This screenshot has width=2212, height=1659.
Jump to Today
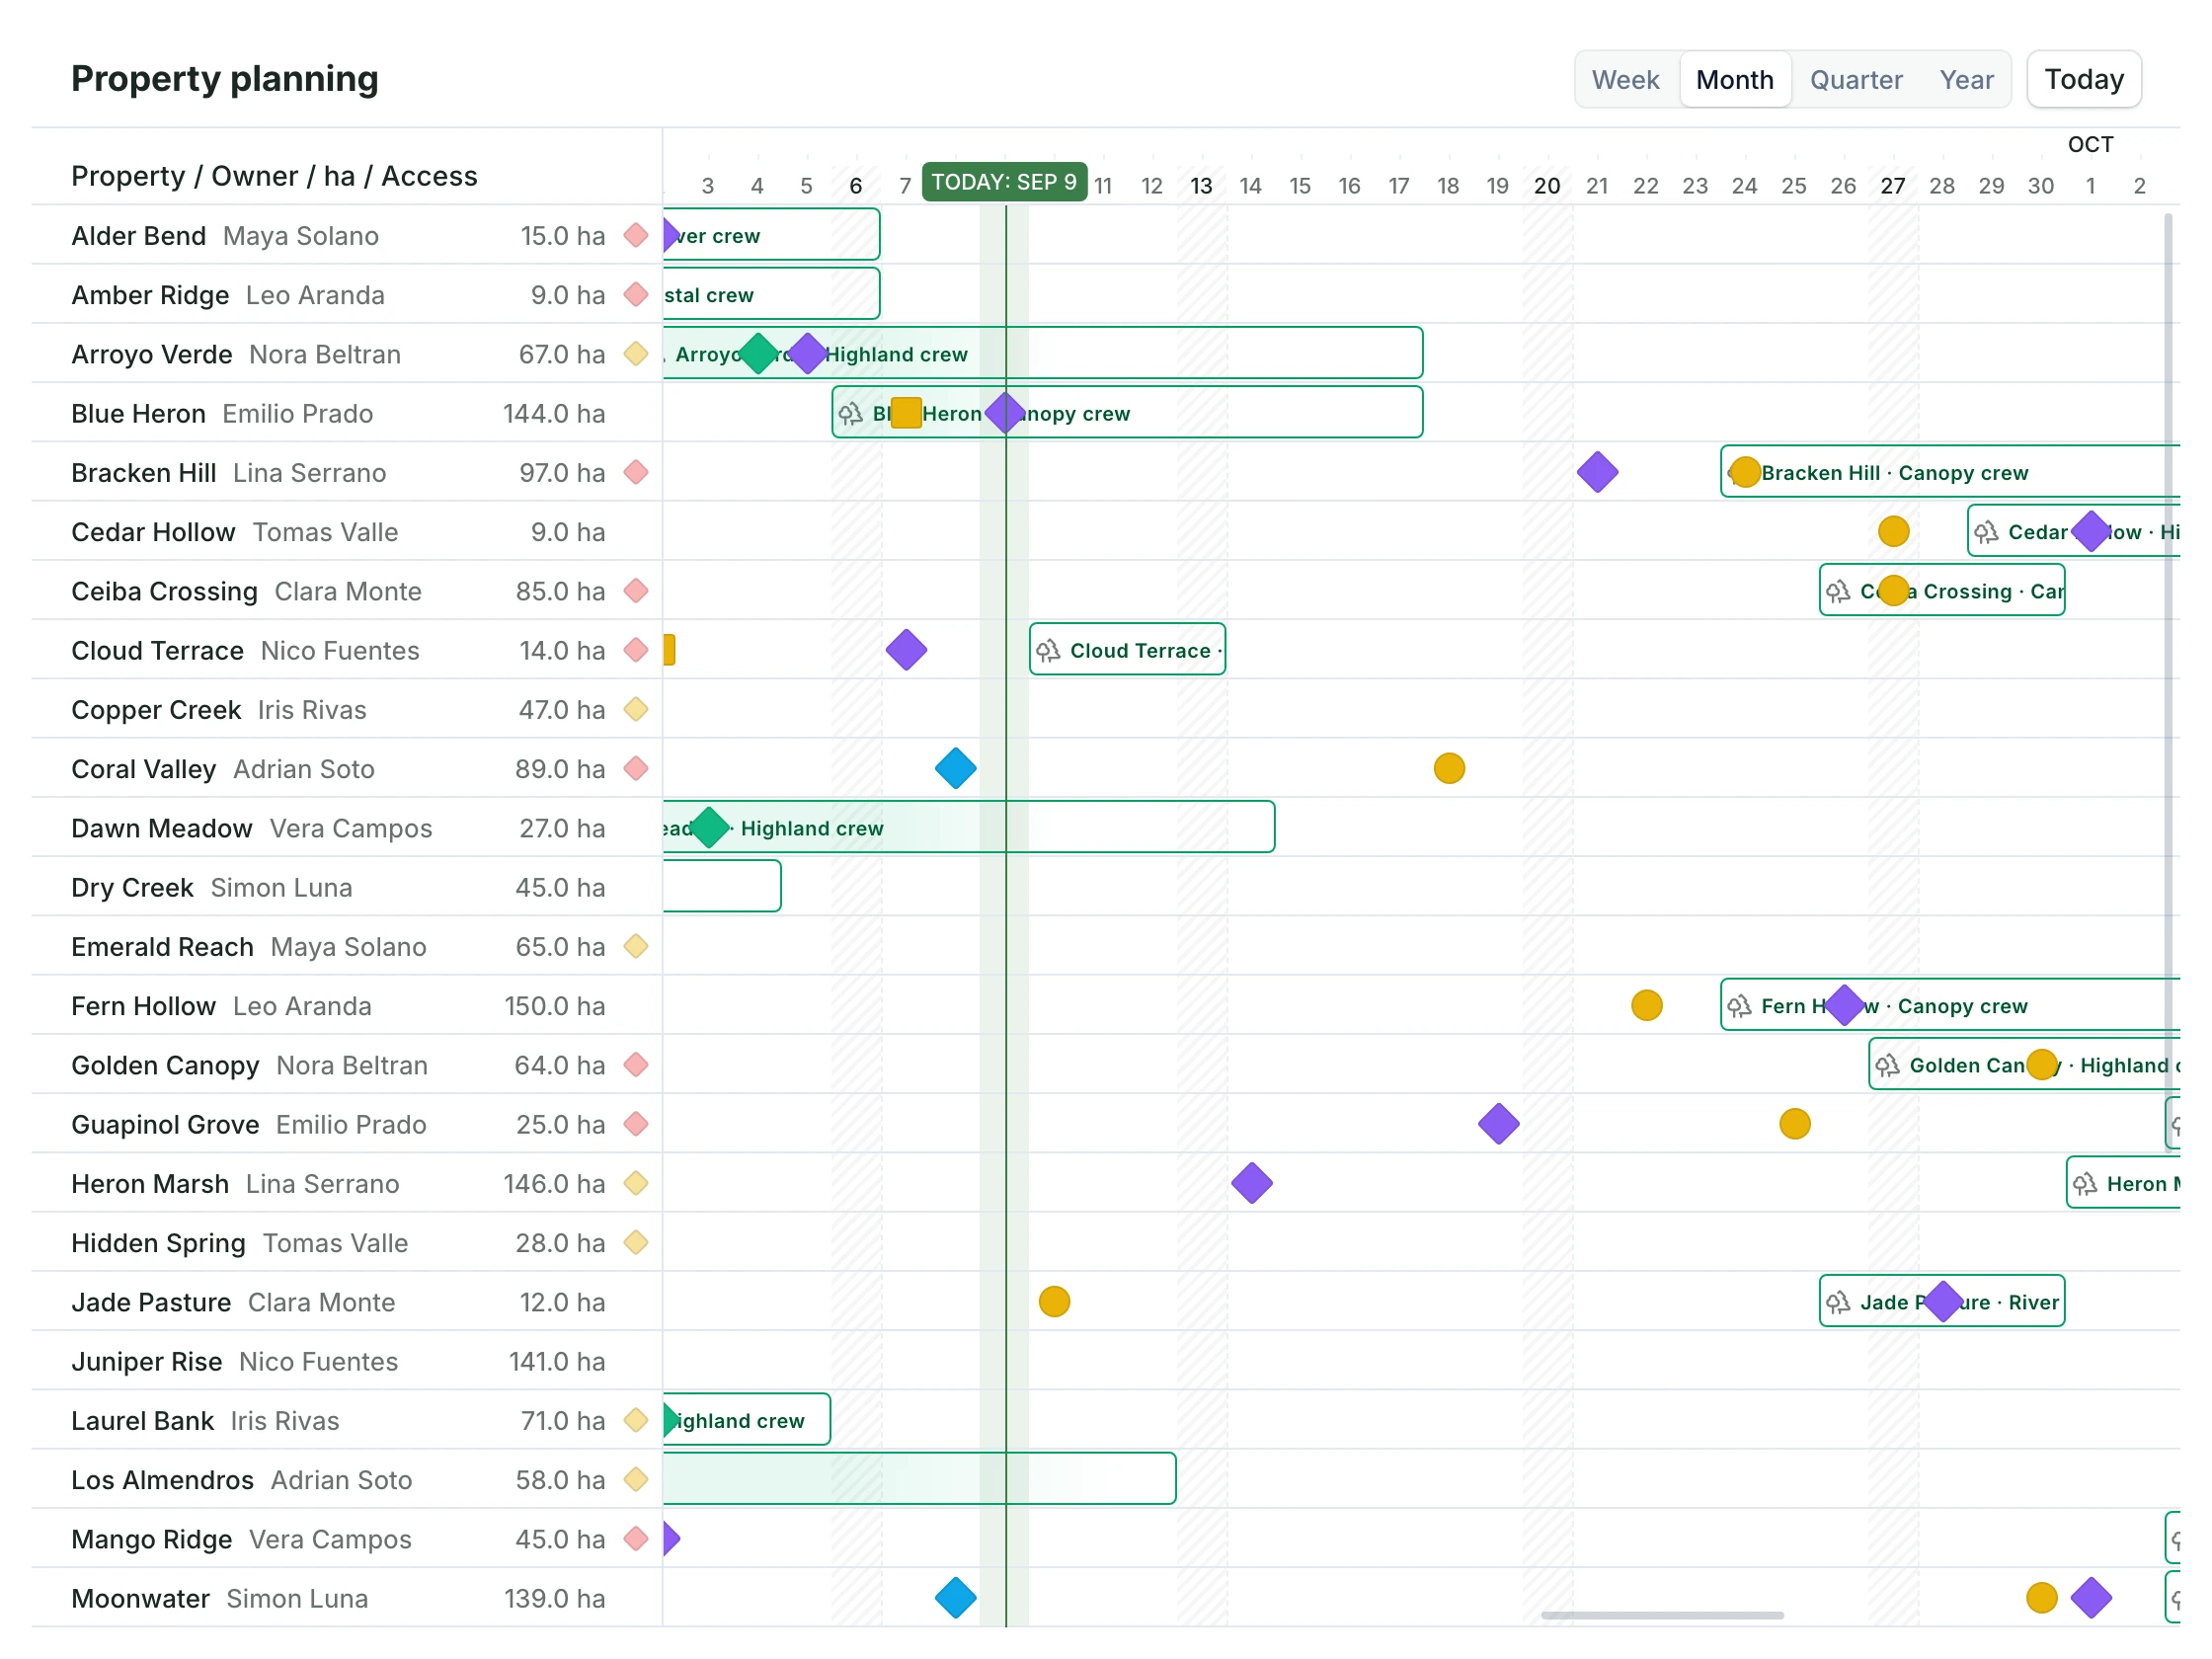click(2083, 79)
